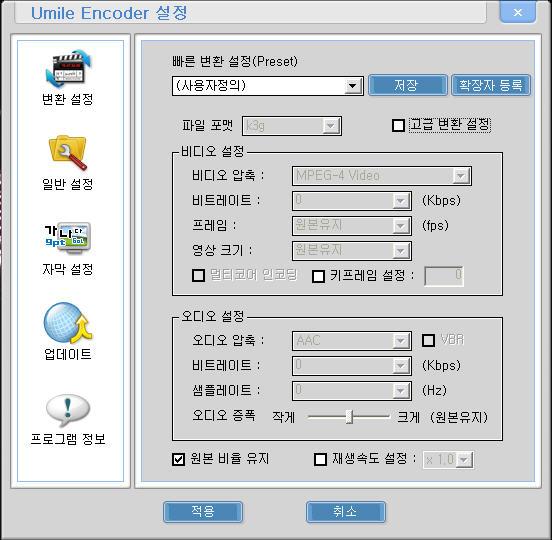The height and width of the screenshot is (540, 552).
Task: Toggle the 멀티코어 인코딩 checkbox
Action: click(199, 276)
